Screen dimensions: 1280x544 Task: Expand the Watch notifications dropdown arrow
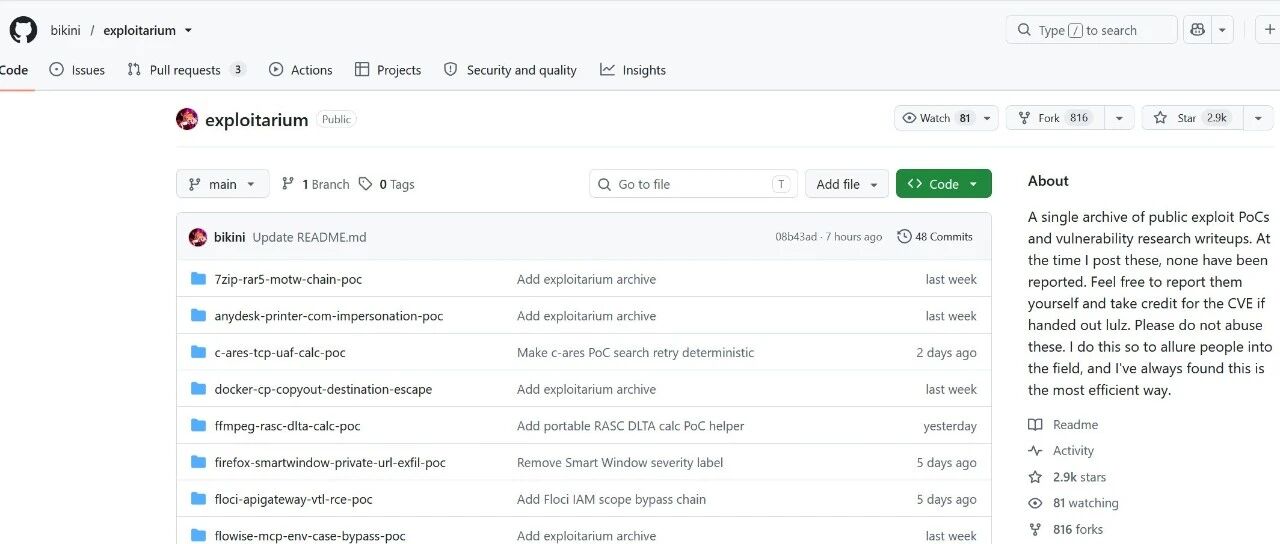988,118
